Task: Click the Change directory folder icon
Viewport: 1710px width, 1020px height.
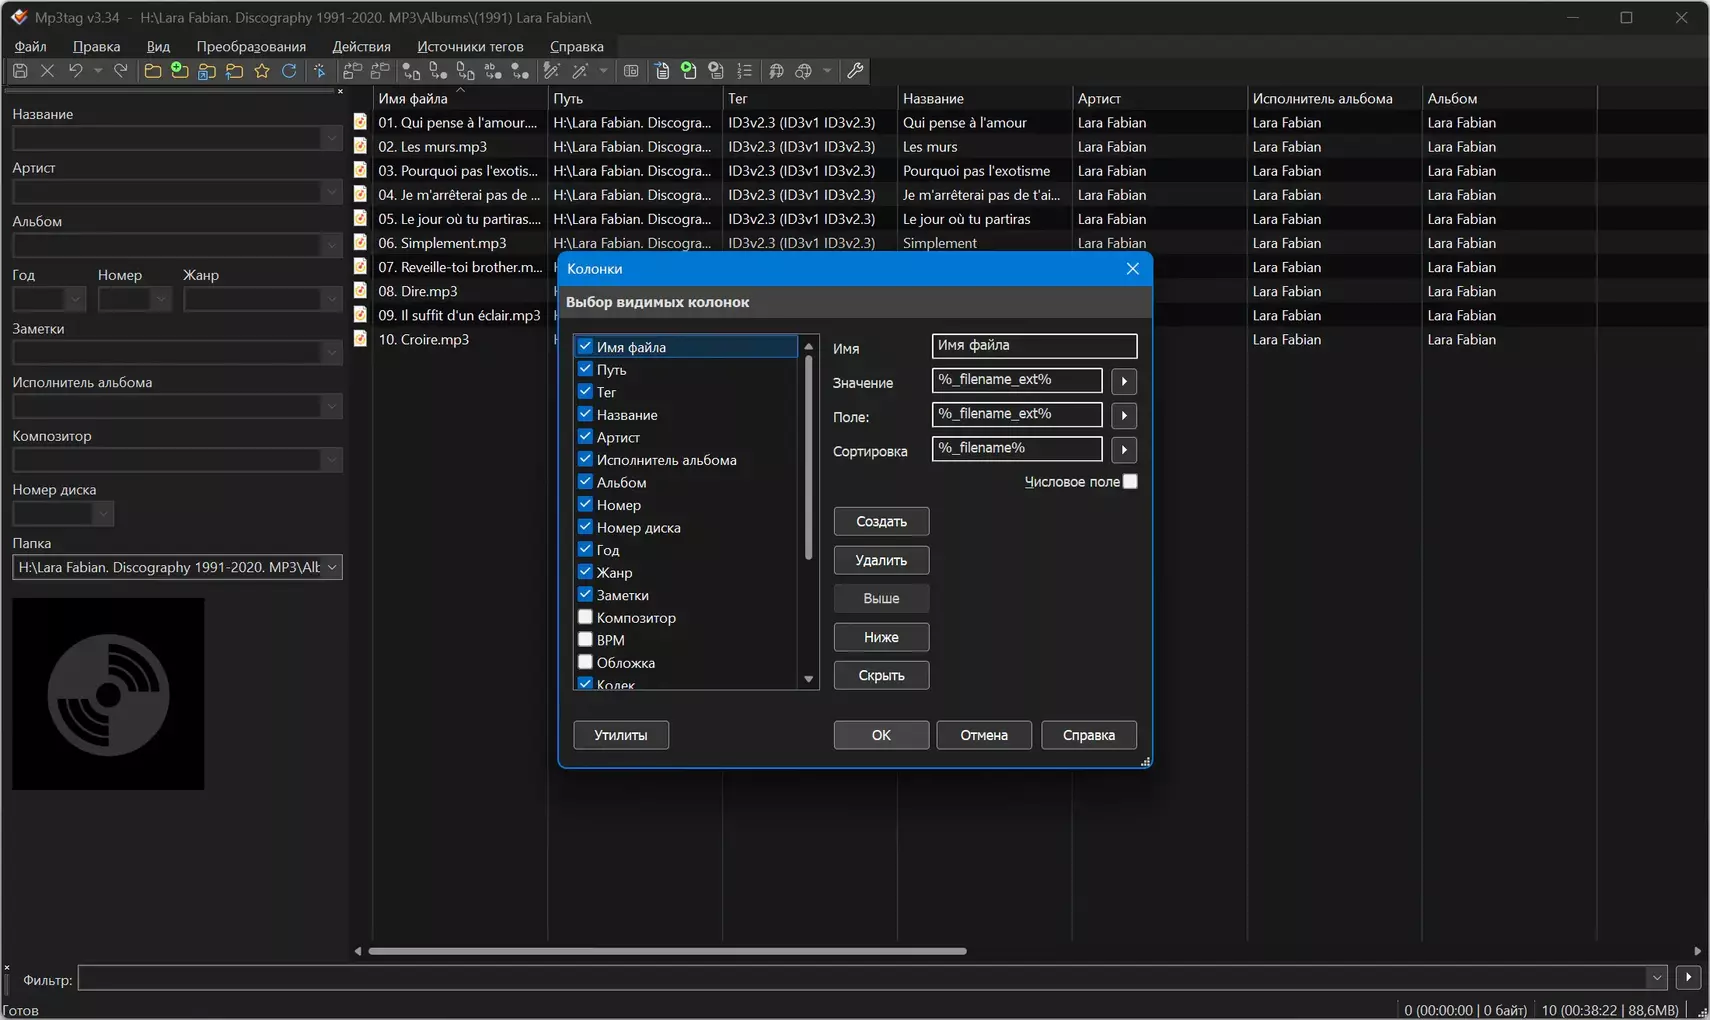Action: coord(152,71)
